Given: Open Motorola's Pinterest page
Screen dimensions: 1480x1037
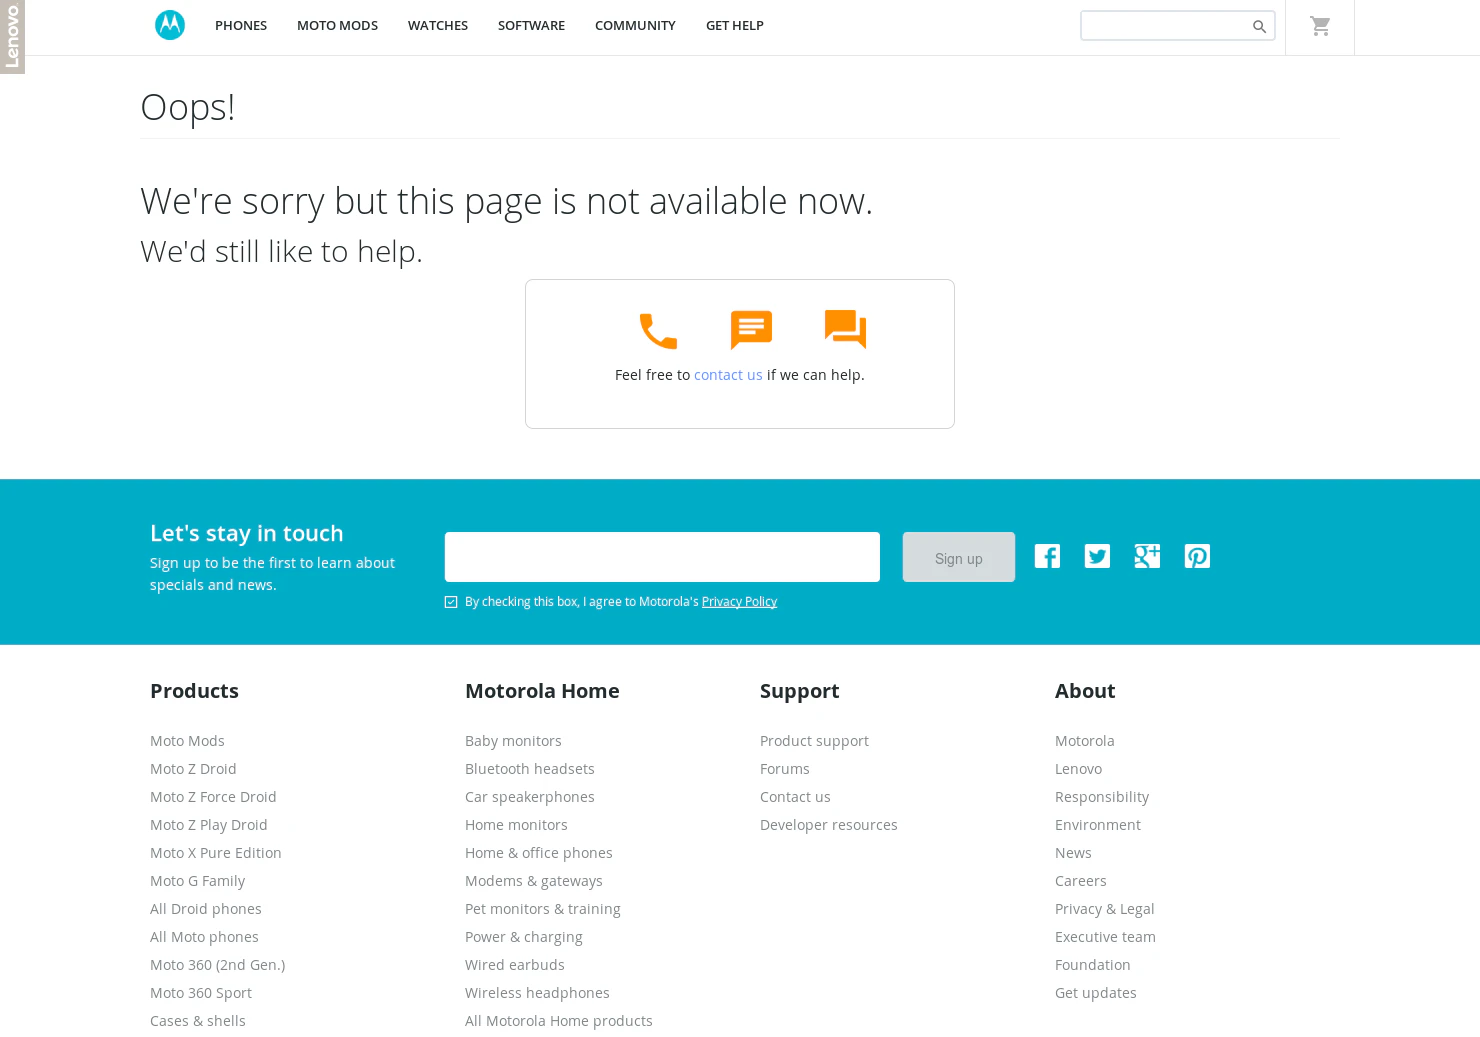Looking at the screenshot, I should coord(1197,556).
